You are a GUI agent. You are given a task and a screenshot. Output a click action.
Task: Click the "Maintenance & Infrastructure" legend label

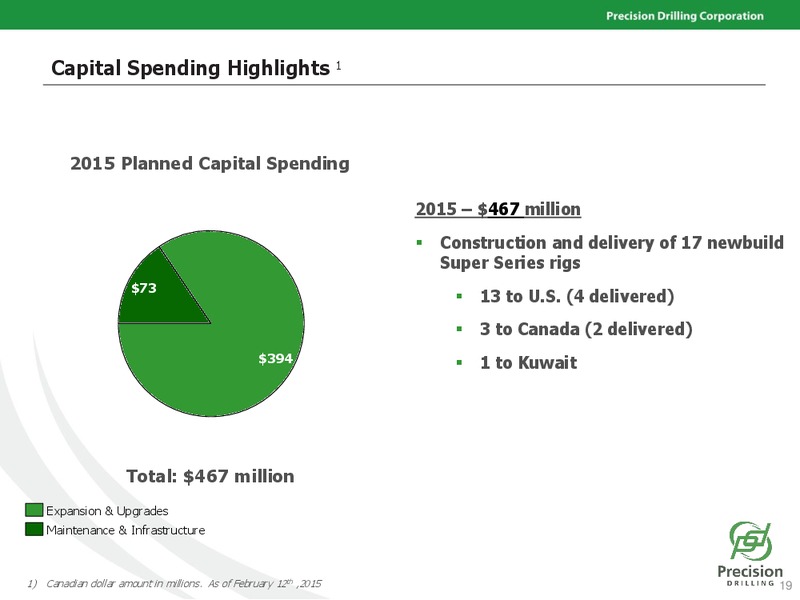pos(126,530)
